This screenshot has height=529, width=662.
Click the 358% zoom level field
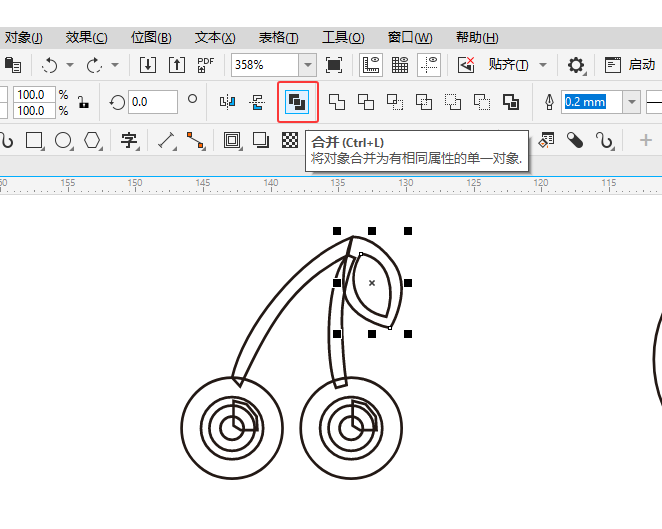click(x=265, y=65)
